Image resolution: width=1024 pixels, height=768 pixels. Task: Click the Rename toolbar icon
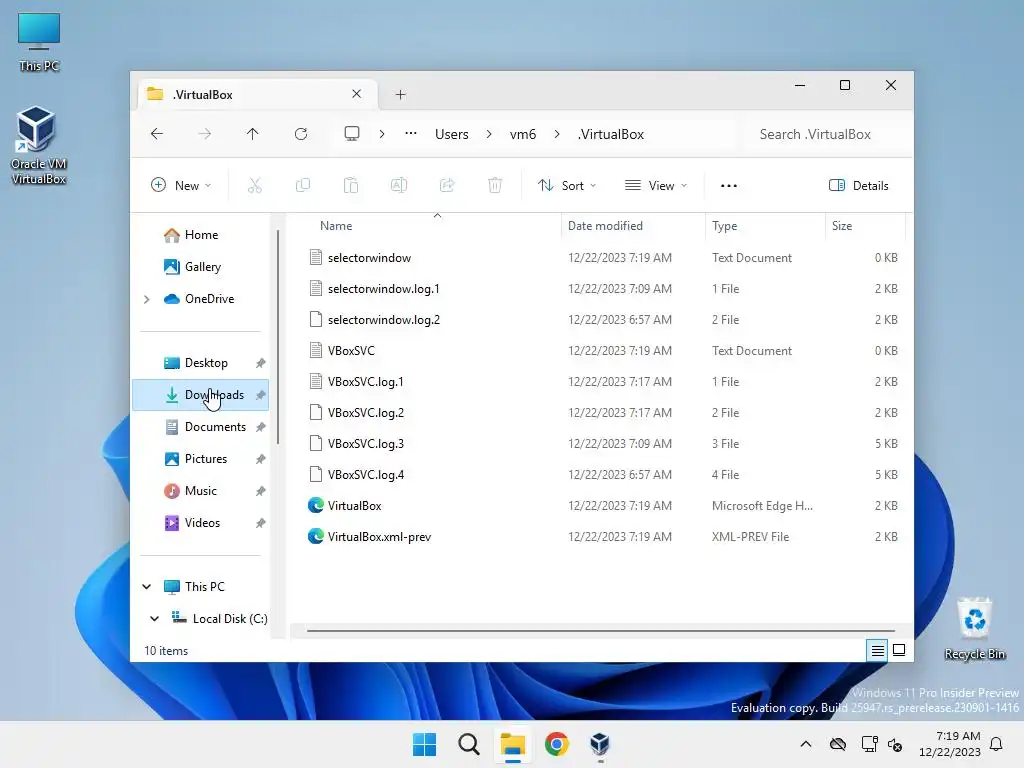point(399,185)
